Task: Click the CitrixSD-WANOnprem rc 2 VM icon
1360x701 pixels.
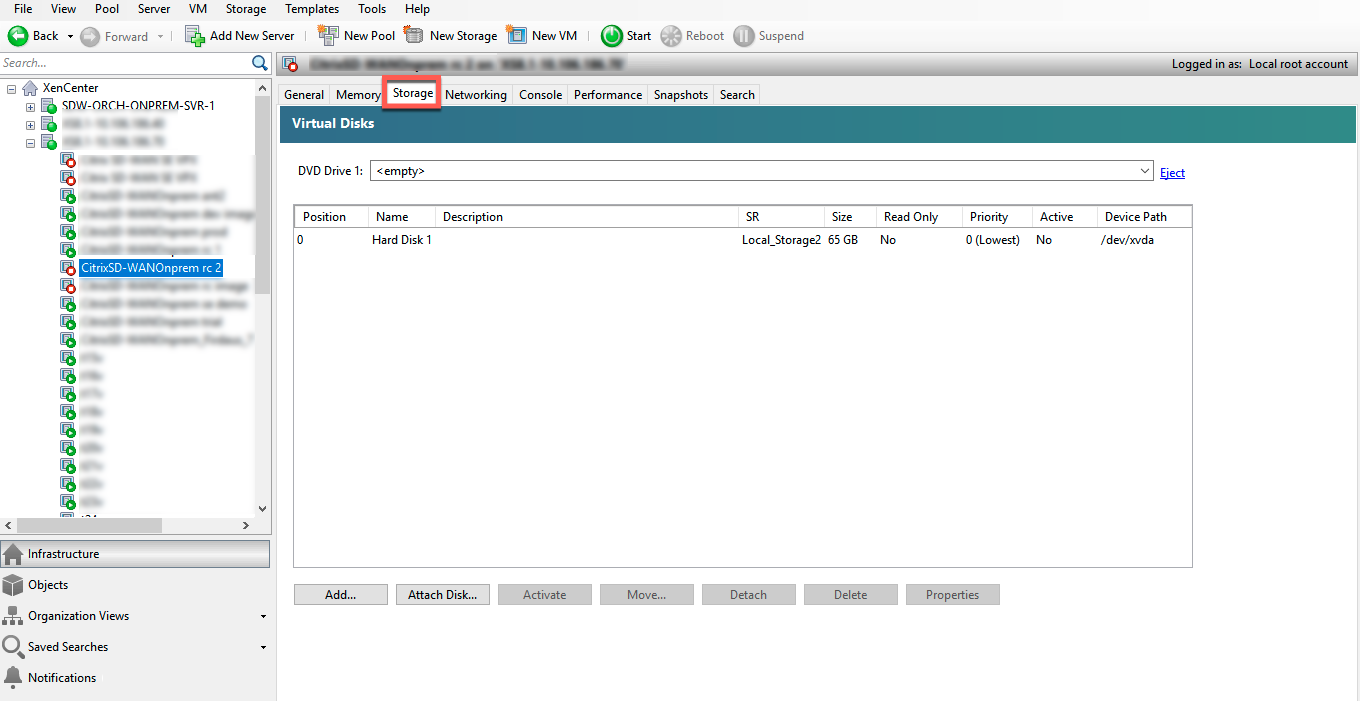Action: (68, 268)
